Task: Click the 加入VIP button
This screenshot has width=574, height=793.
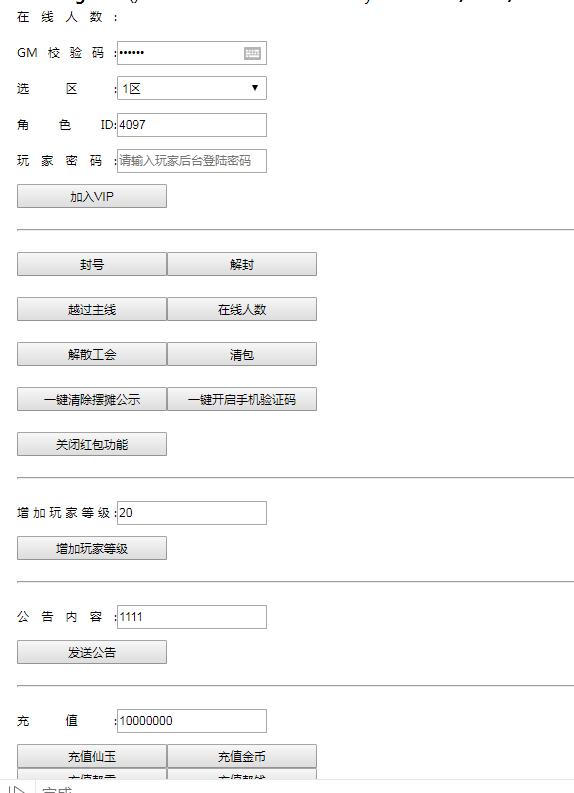Action: pyautogui.click(x=92, y=196)
